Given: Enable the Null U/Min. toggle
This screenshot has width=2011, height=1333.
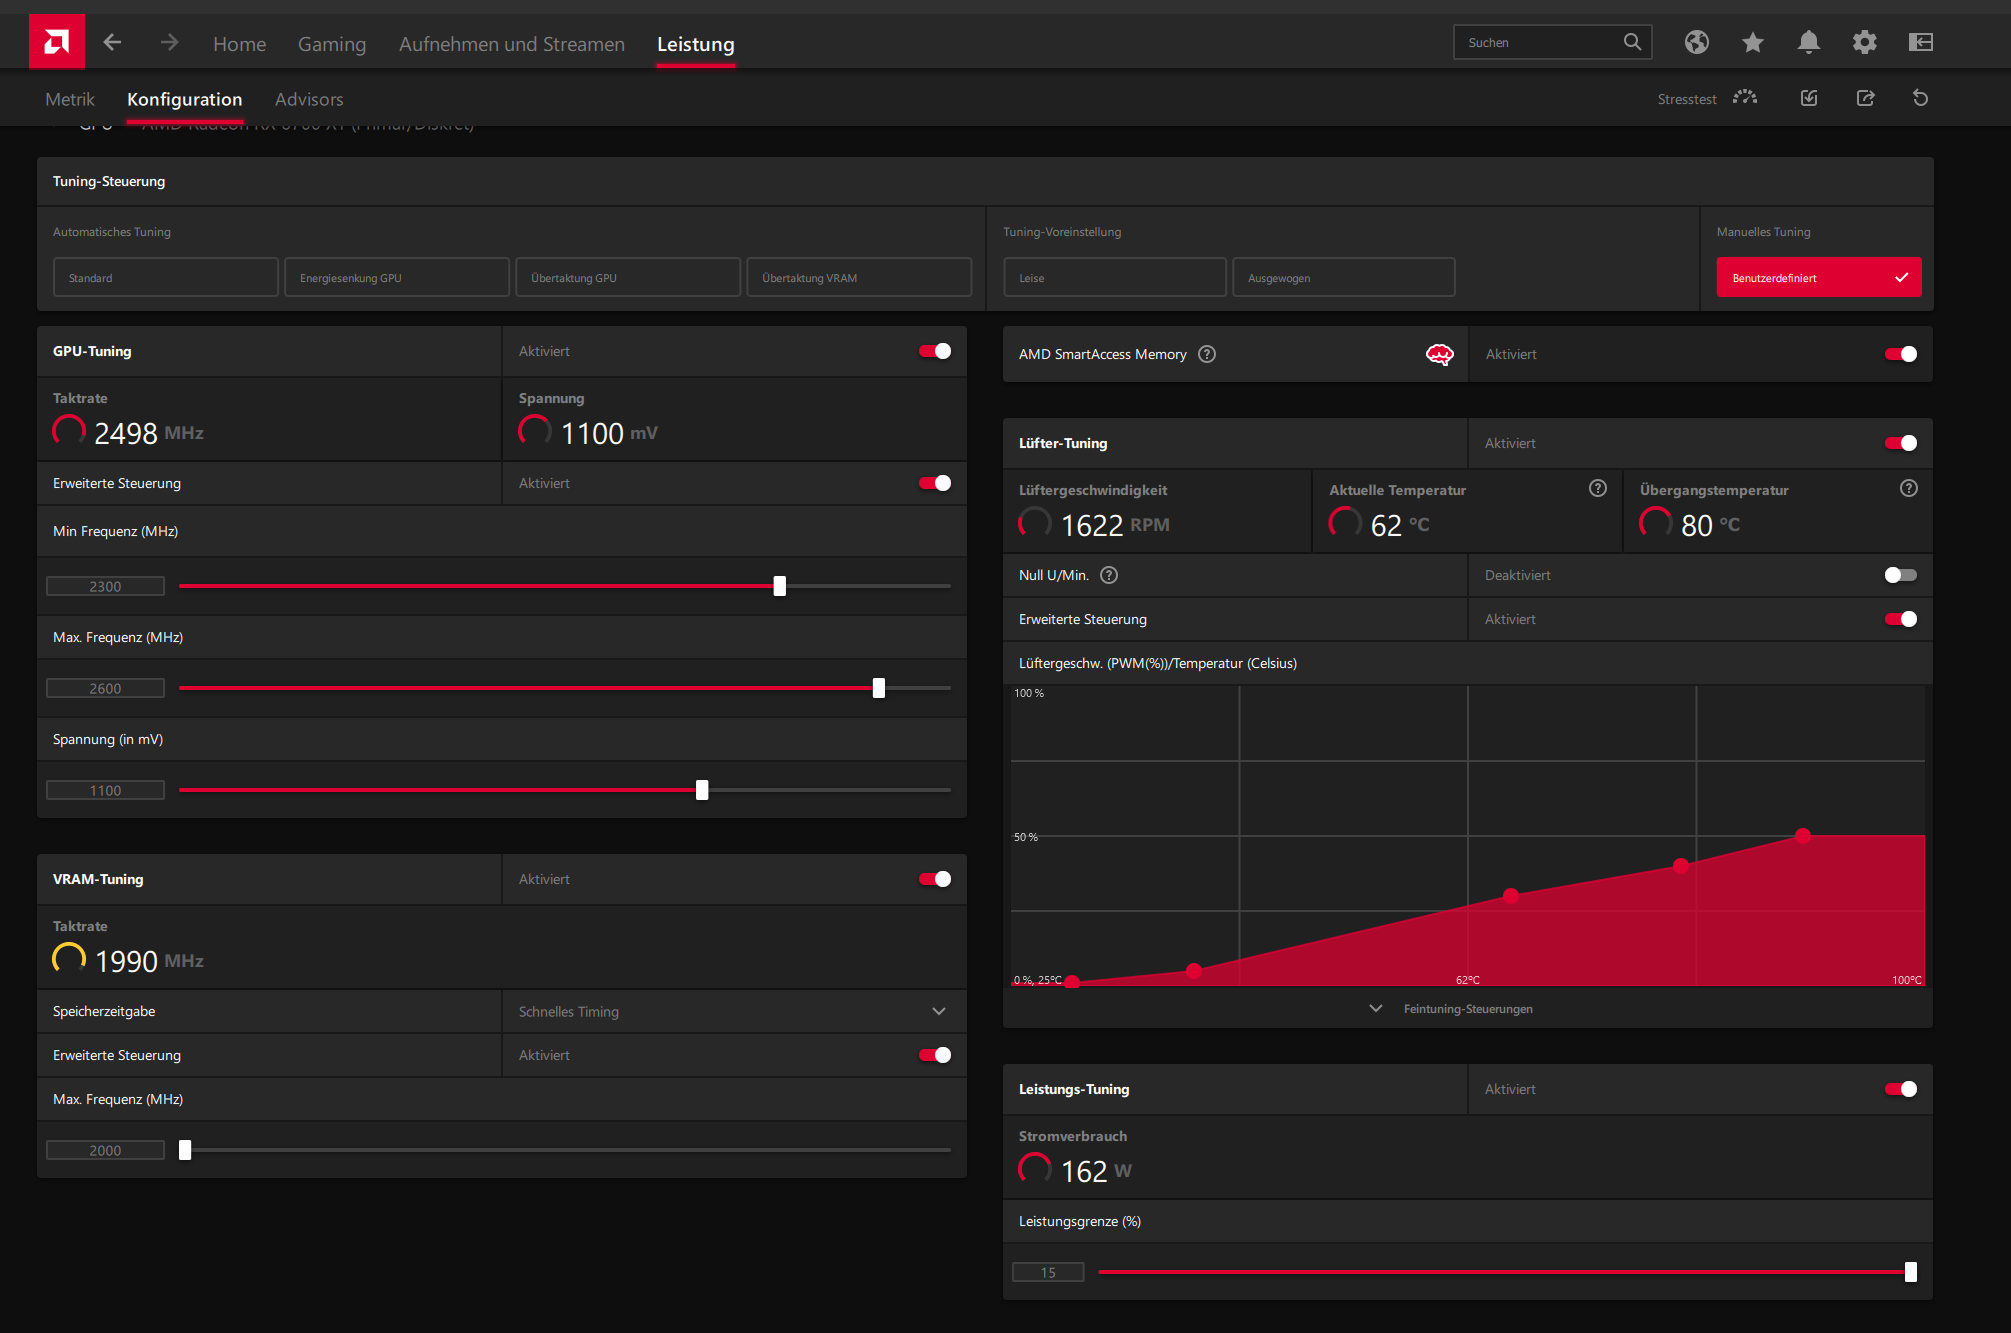Looking at the screenshot, I should pos(1900,575).
